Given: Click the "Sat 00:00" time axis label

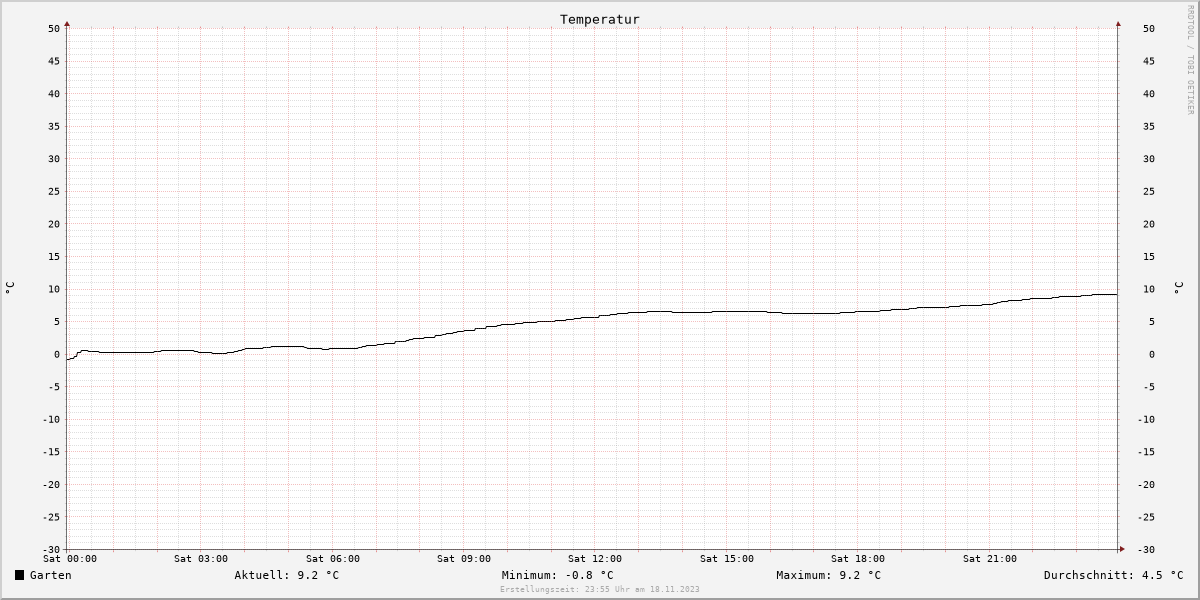Looking at the screenshot, I should [70, 559].
